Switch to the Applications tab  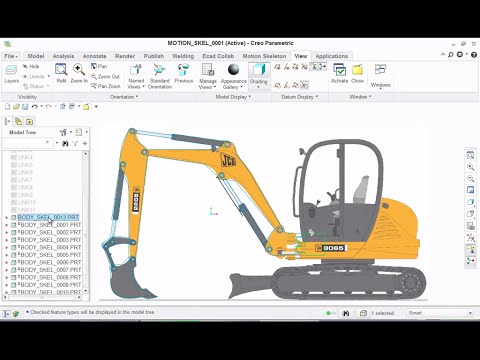pos(332,56)
